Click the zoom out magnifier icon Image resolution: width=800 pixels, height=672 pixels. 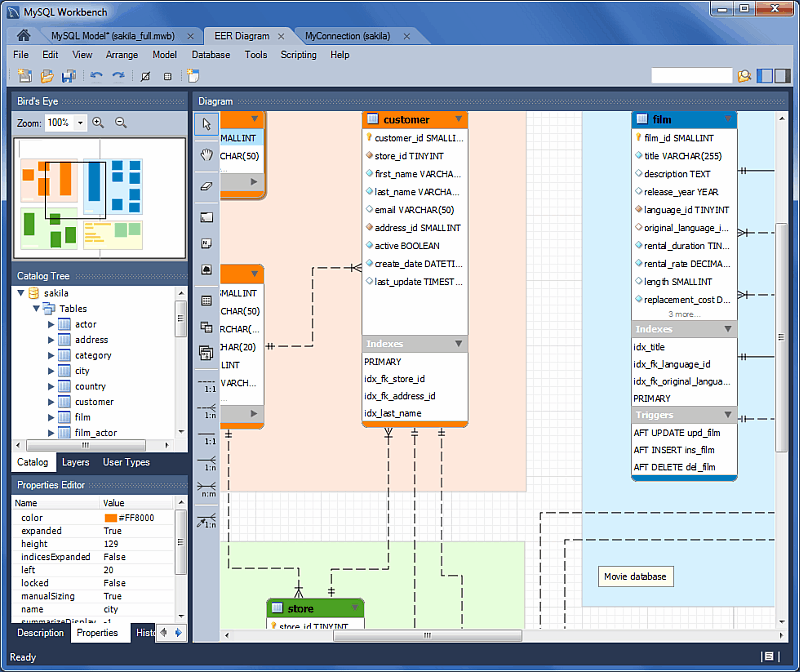[121, 123]
